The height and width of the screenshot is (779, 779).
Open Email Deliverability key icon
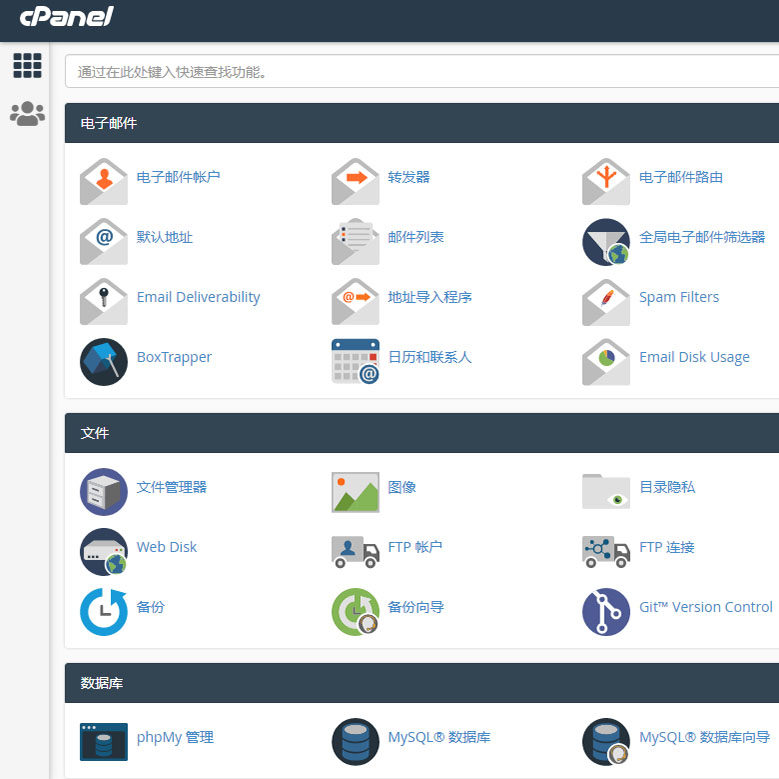point(104,302)
